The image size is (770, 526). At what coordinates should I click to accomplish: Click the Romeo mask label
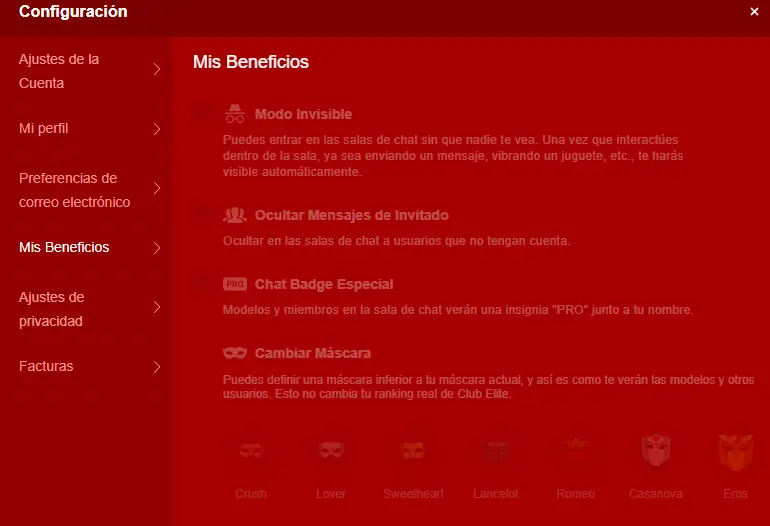click(x=576, y=494)
